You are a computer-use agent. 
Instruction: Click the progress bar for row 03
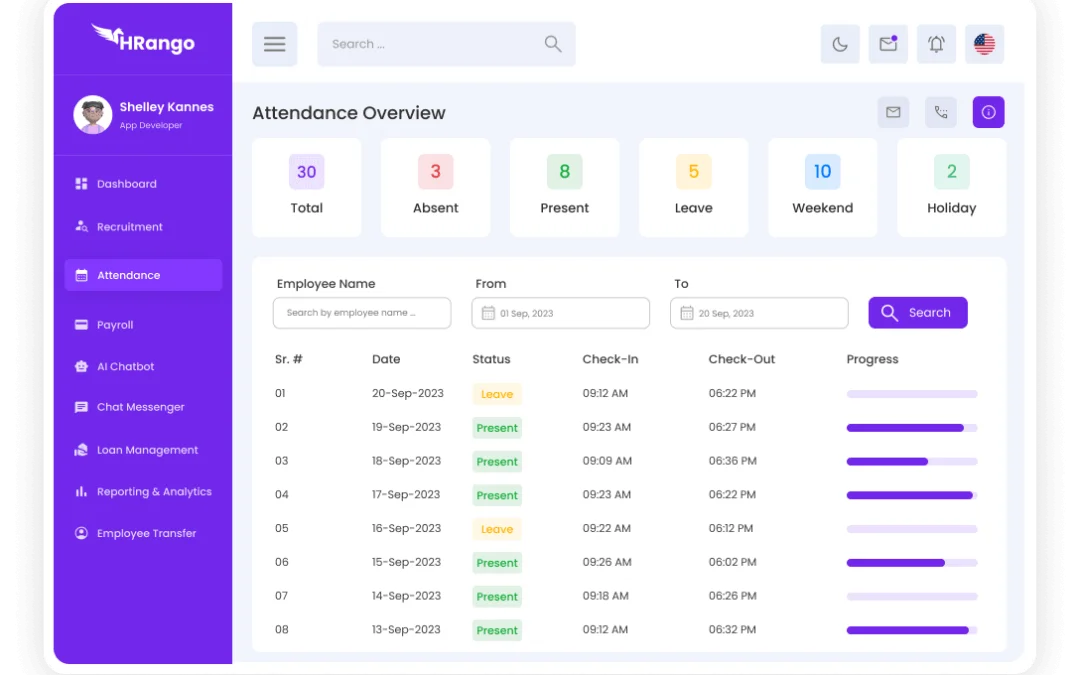[911, 461]
